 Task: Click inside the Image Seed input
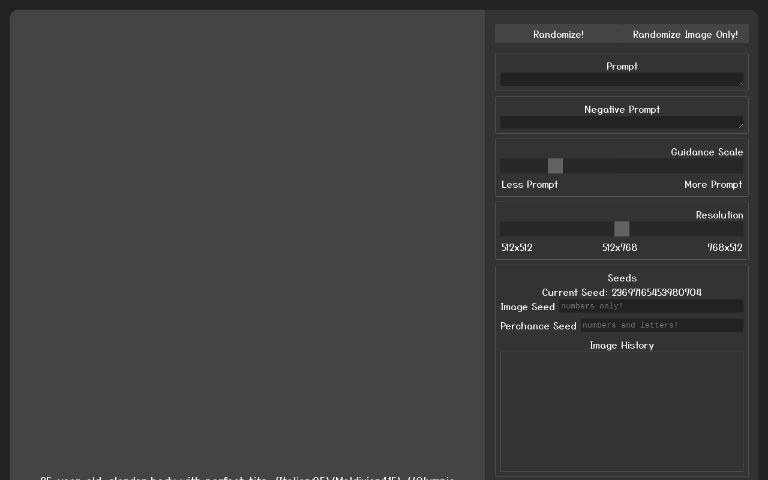pyautogui.click(x=650, y=306)
